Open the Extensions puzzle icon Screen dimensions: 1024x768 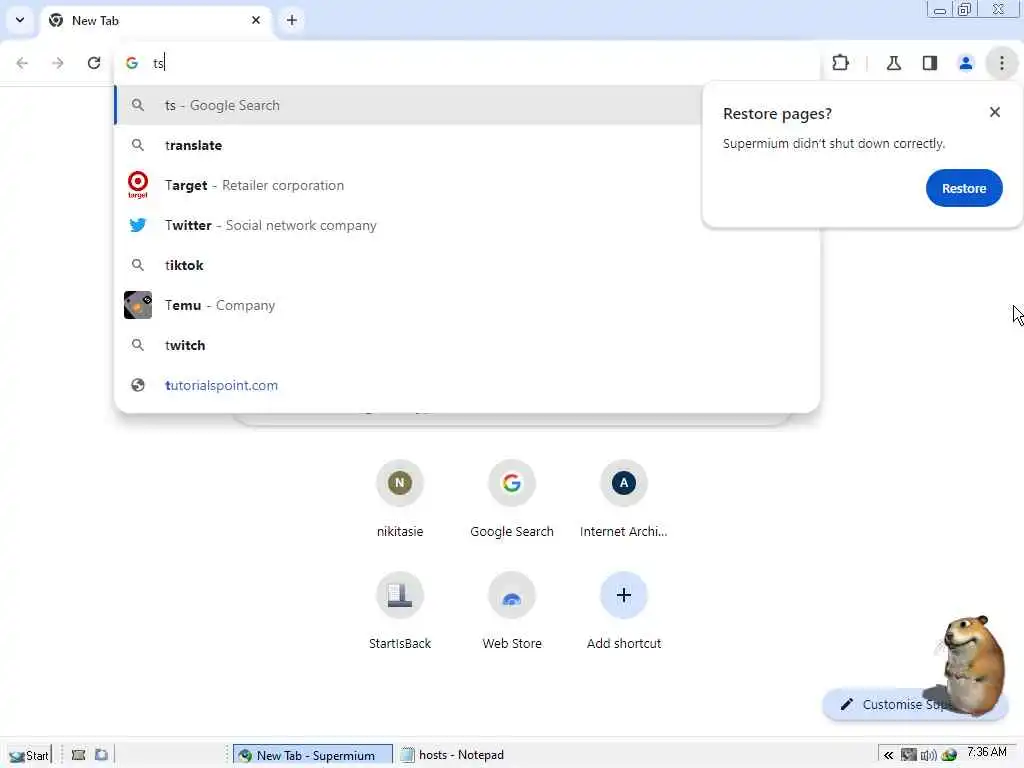[x=840, y=63]
